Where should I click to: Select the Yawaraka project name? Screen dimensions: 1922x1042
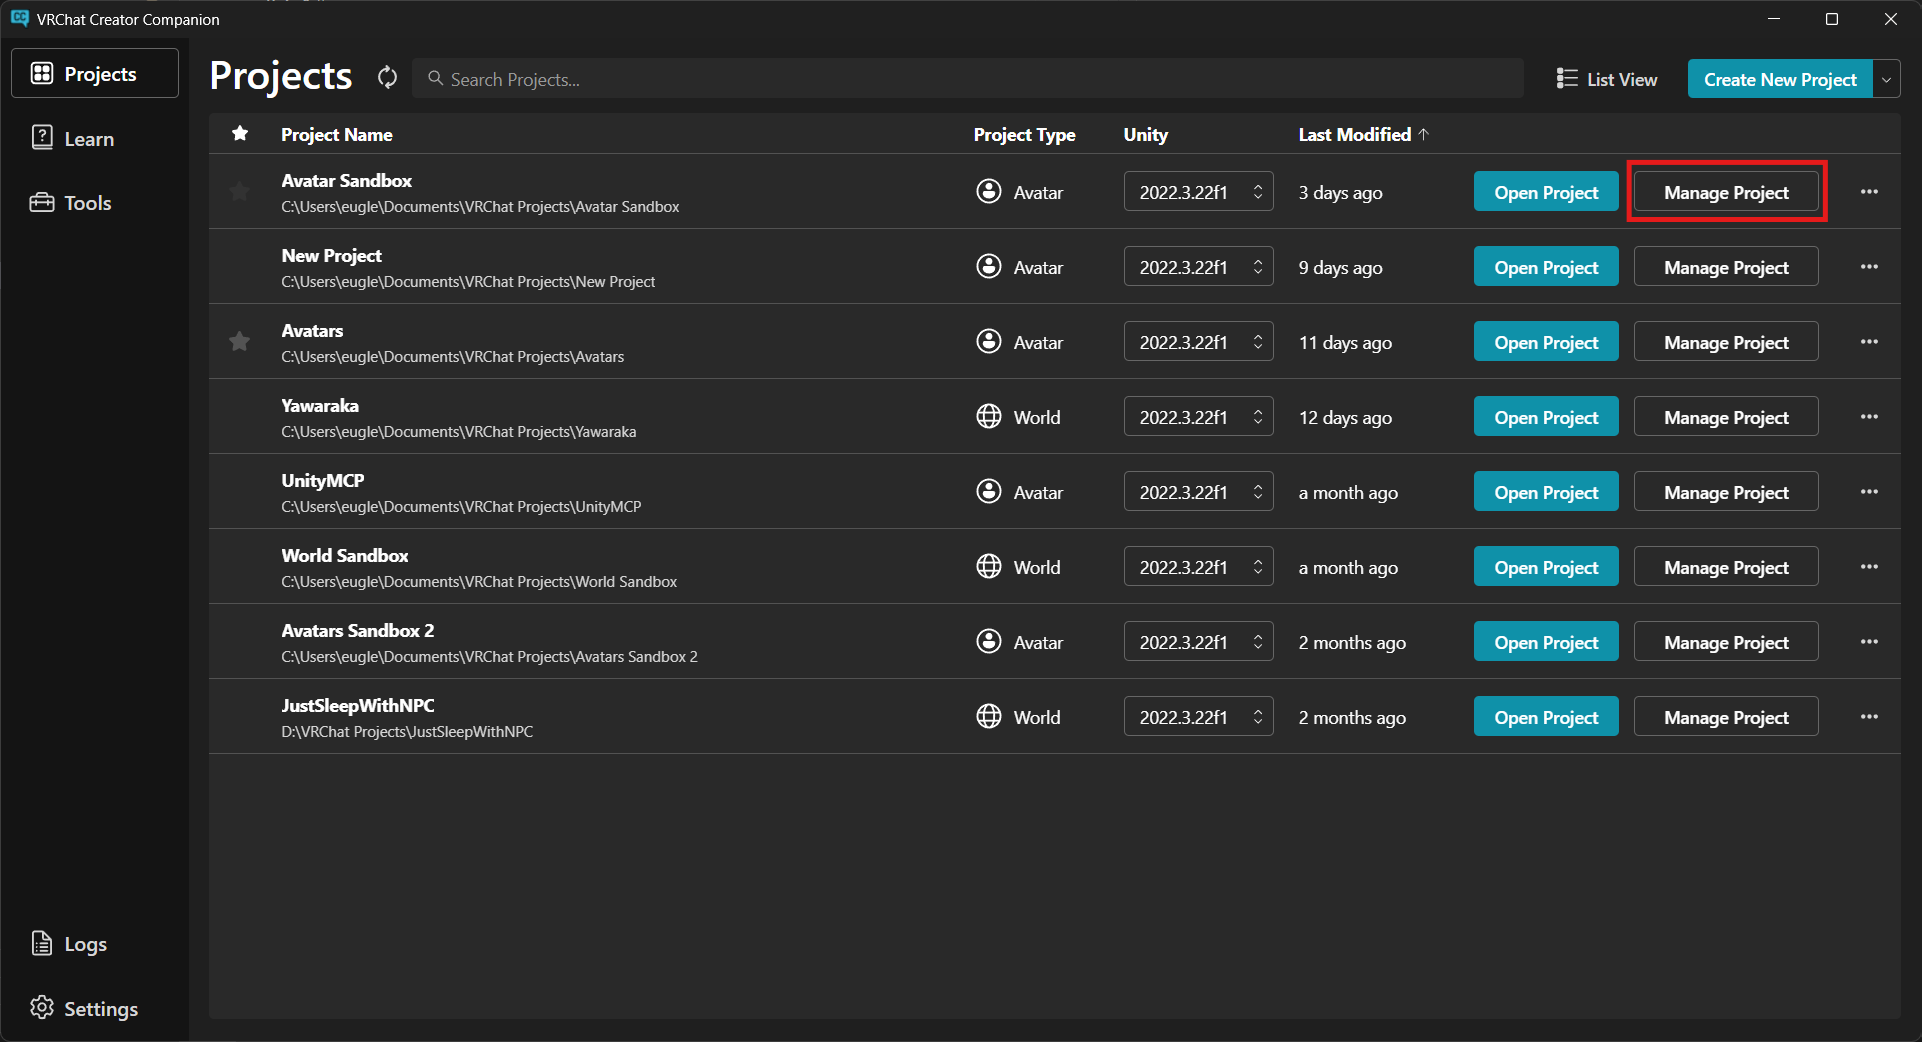pos(320,405)
